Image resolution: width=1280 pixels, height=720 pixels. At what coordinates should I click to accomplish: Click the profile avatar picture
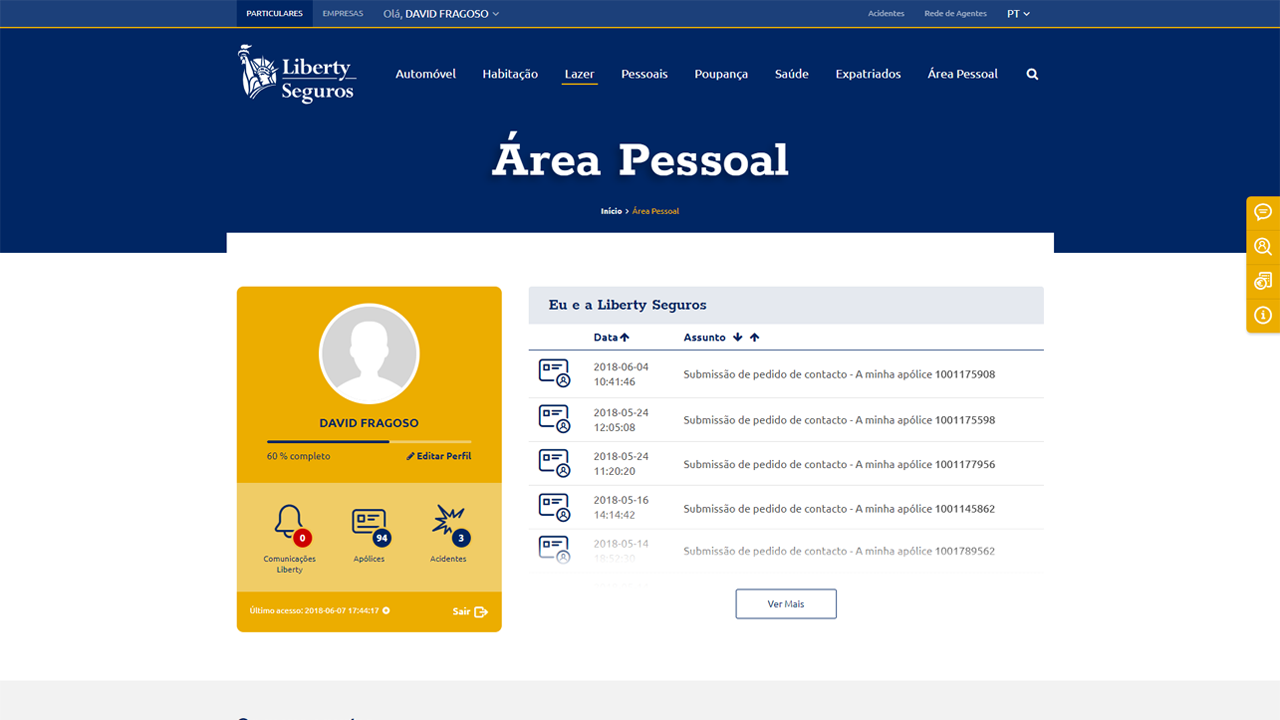coord(369,354)
